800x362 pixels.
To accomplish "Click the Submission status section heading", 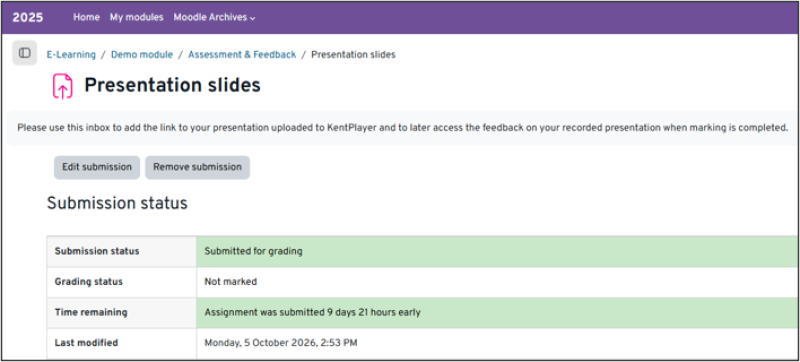I will [x=117, y=203].
